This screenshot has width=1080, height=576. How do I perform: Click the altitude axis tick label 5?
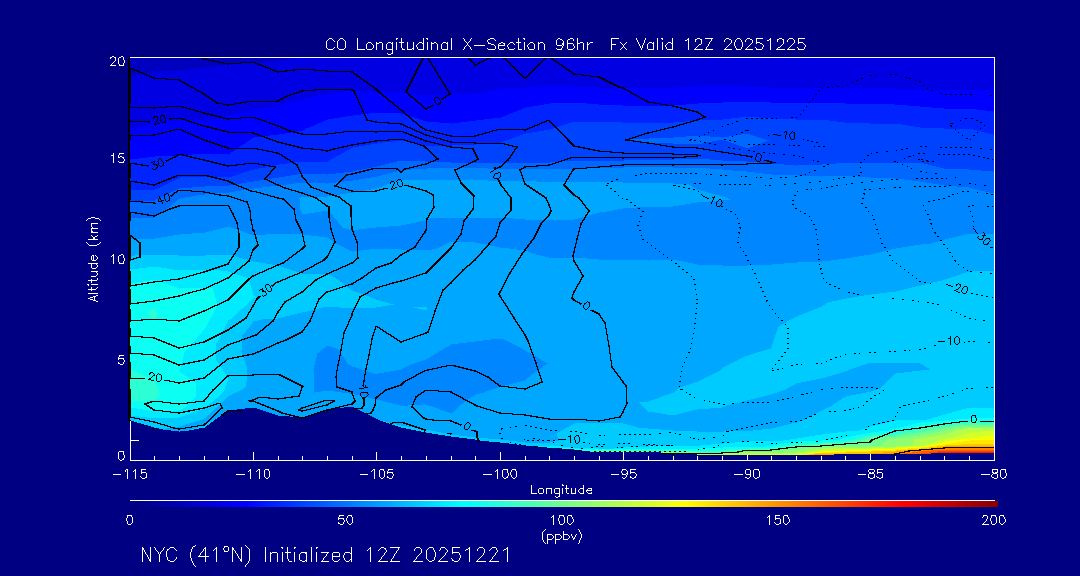[x=121, y=359]
